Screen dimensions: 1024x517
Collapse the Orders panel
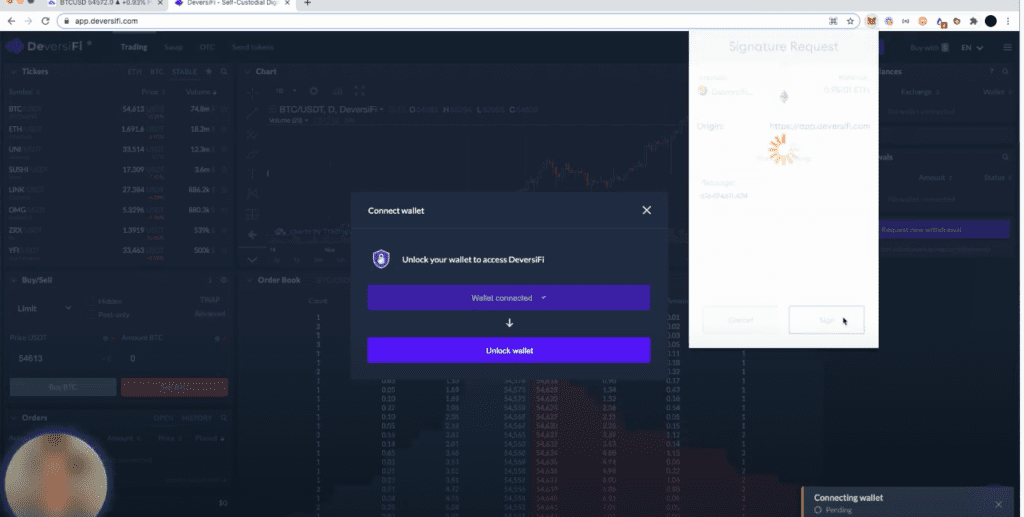click(x=13, y=418)
